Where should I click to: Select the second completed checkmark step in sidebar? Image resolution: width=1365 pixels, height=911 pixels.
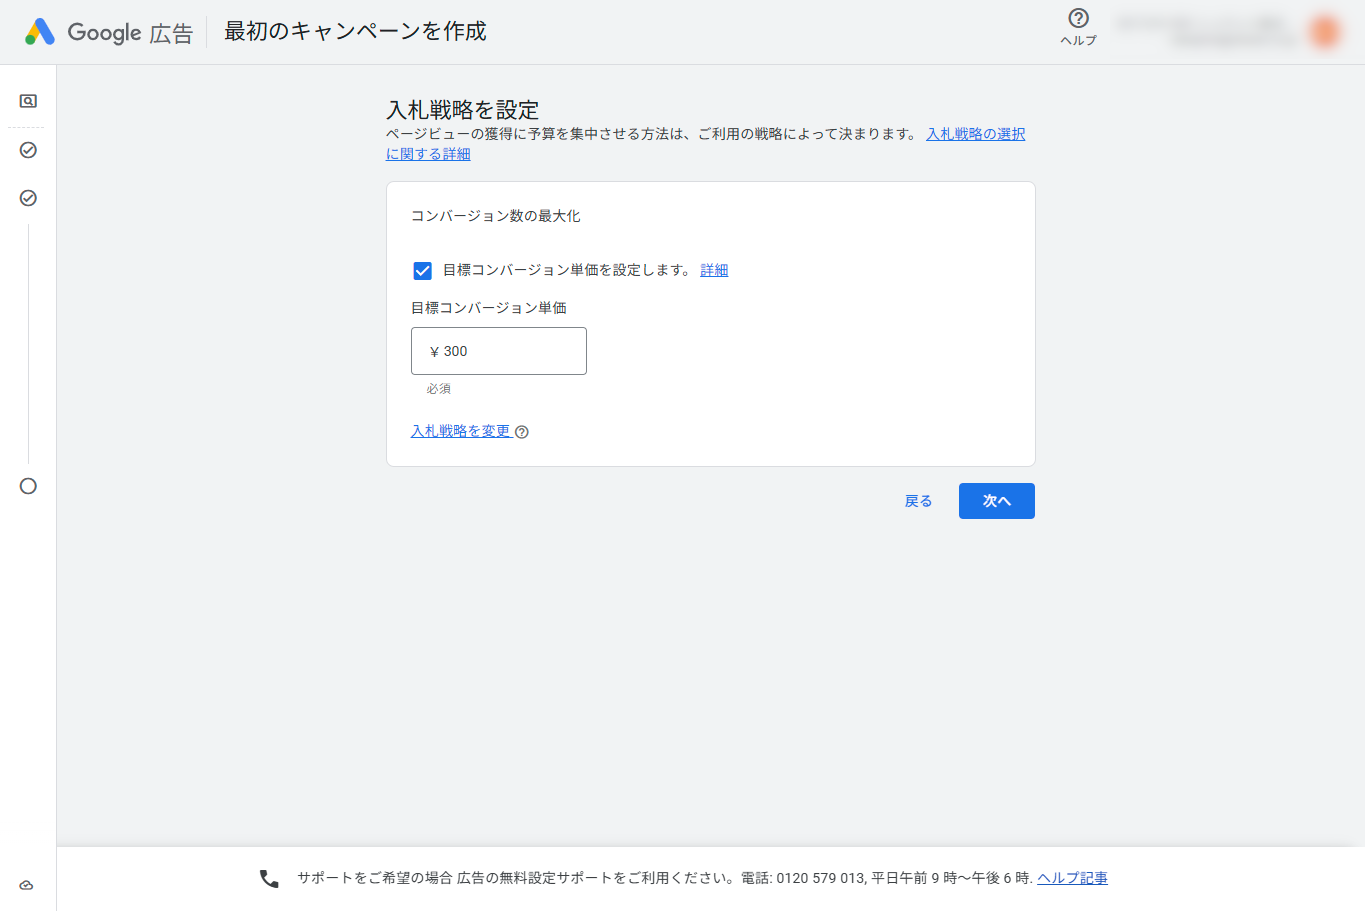pos(28,197)
